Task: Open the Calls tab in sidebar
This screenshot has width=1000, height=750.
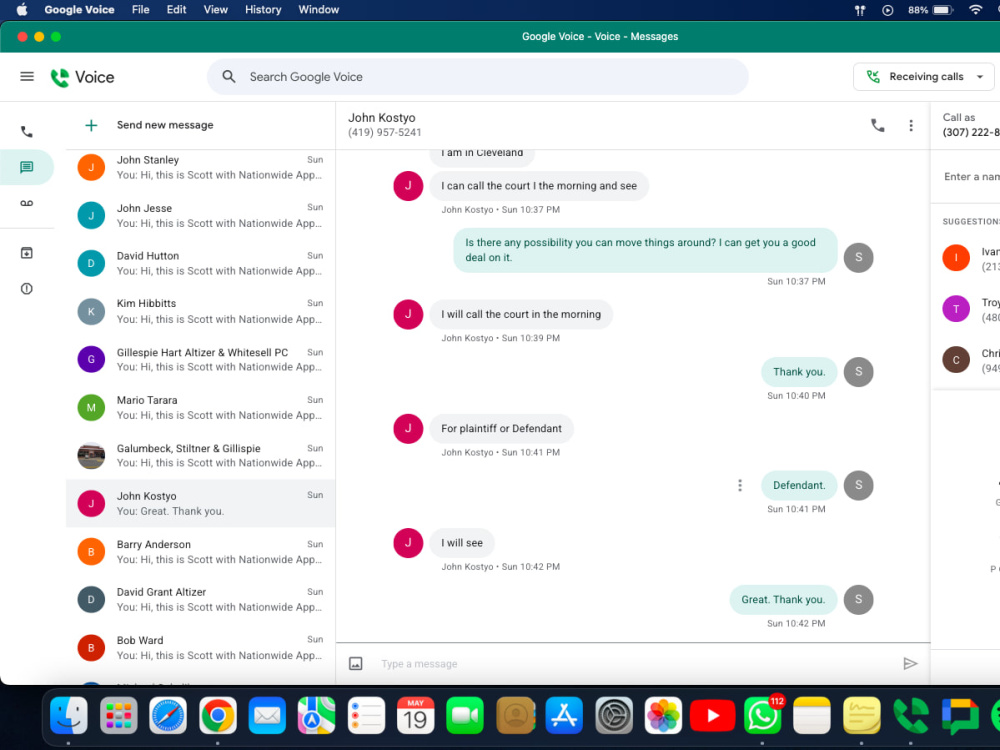Action: click(x=27, y=132)
